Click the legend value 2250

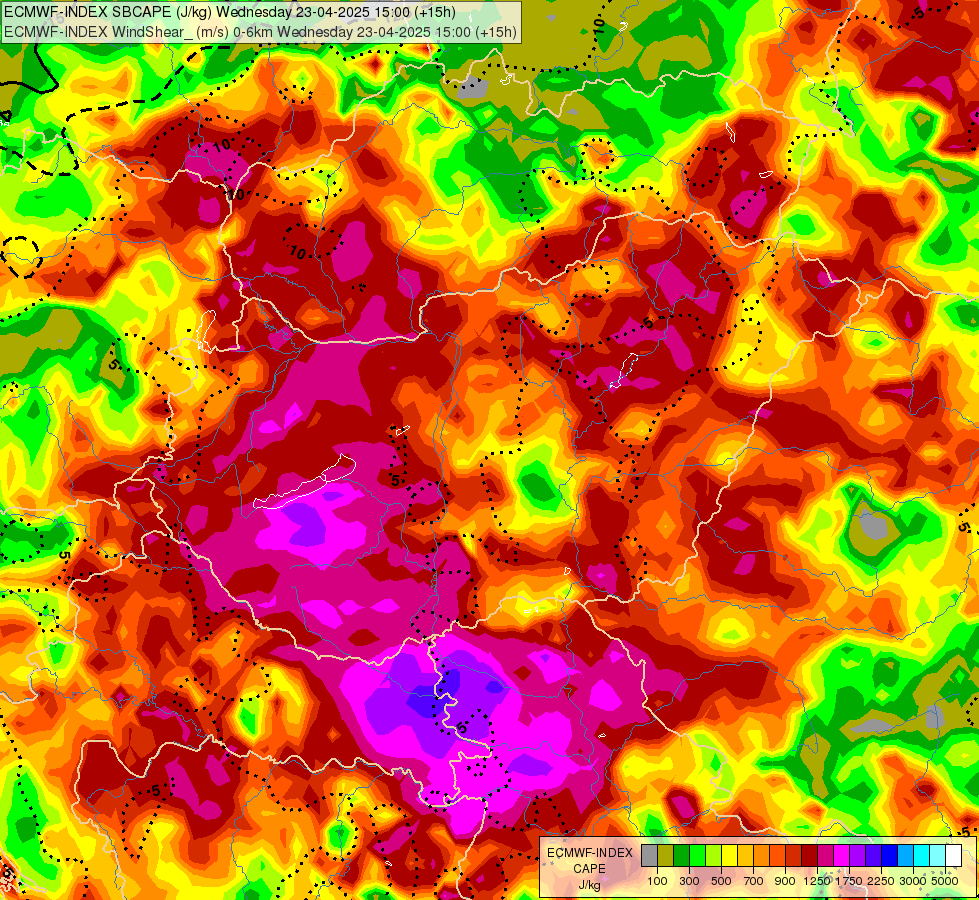(881, 881)
